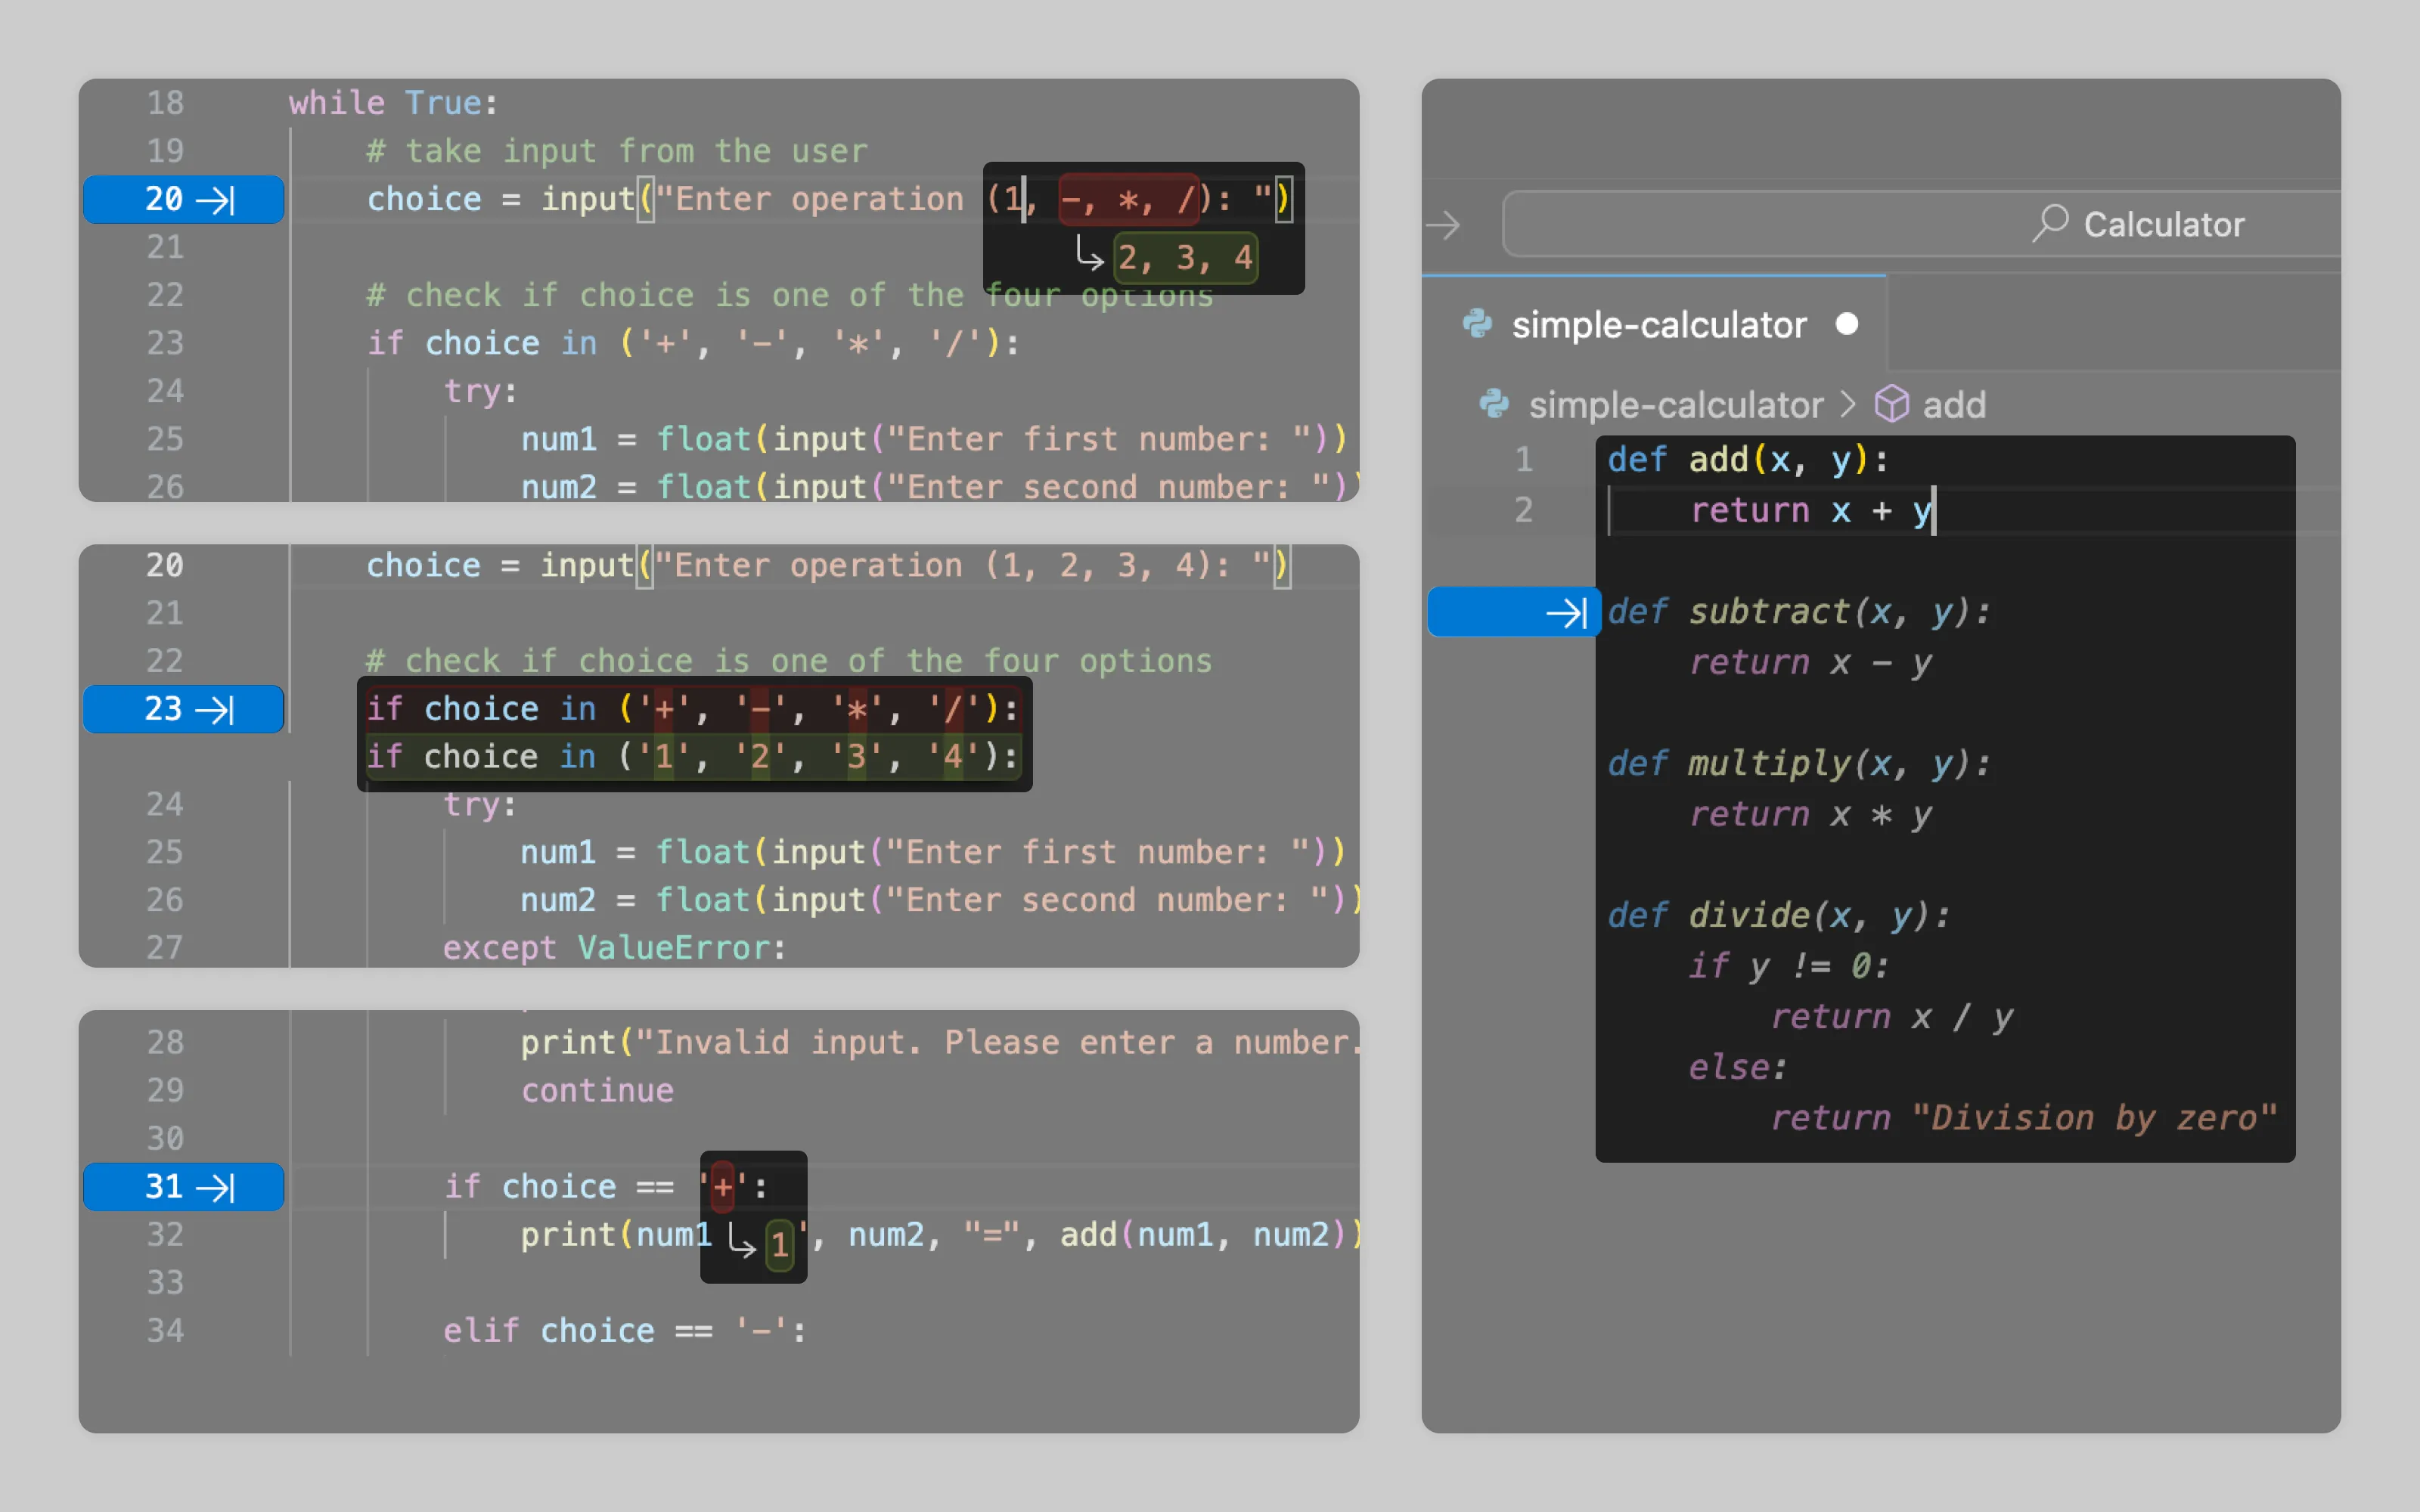Image resolution: width=2420 pixels, height=1512 pixels.
Task: Open the add symbol breadcrumb
Action: click(1954, 405)
